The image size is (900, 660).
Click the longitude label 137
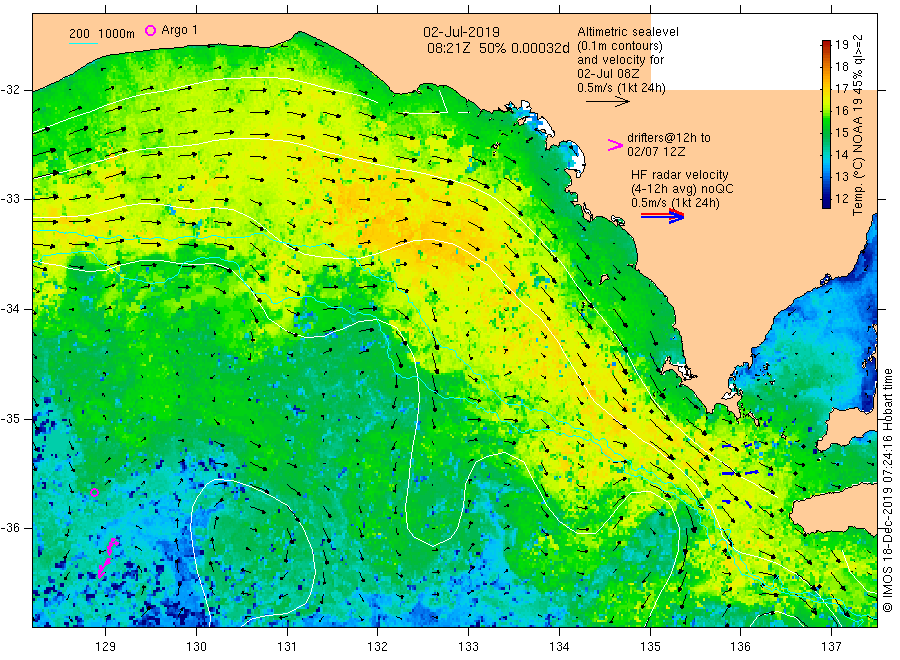click(831, 647)
